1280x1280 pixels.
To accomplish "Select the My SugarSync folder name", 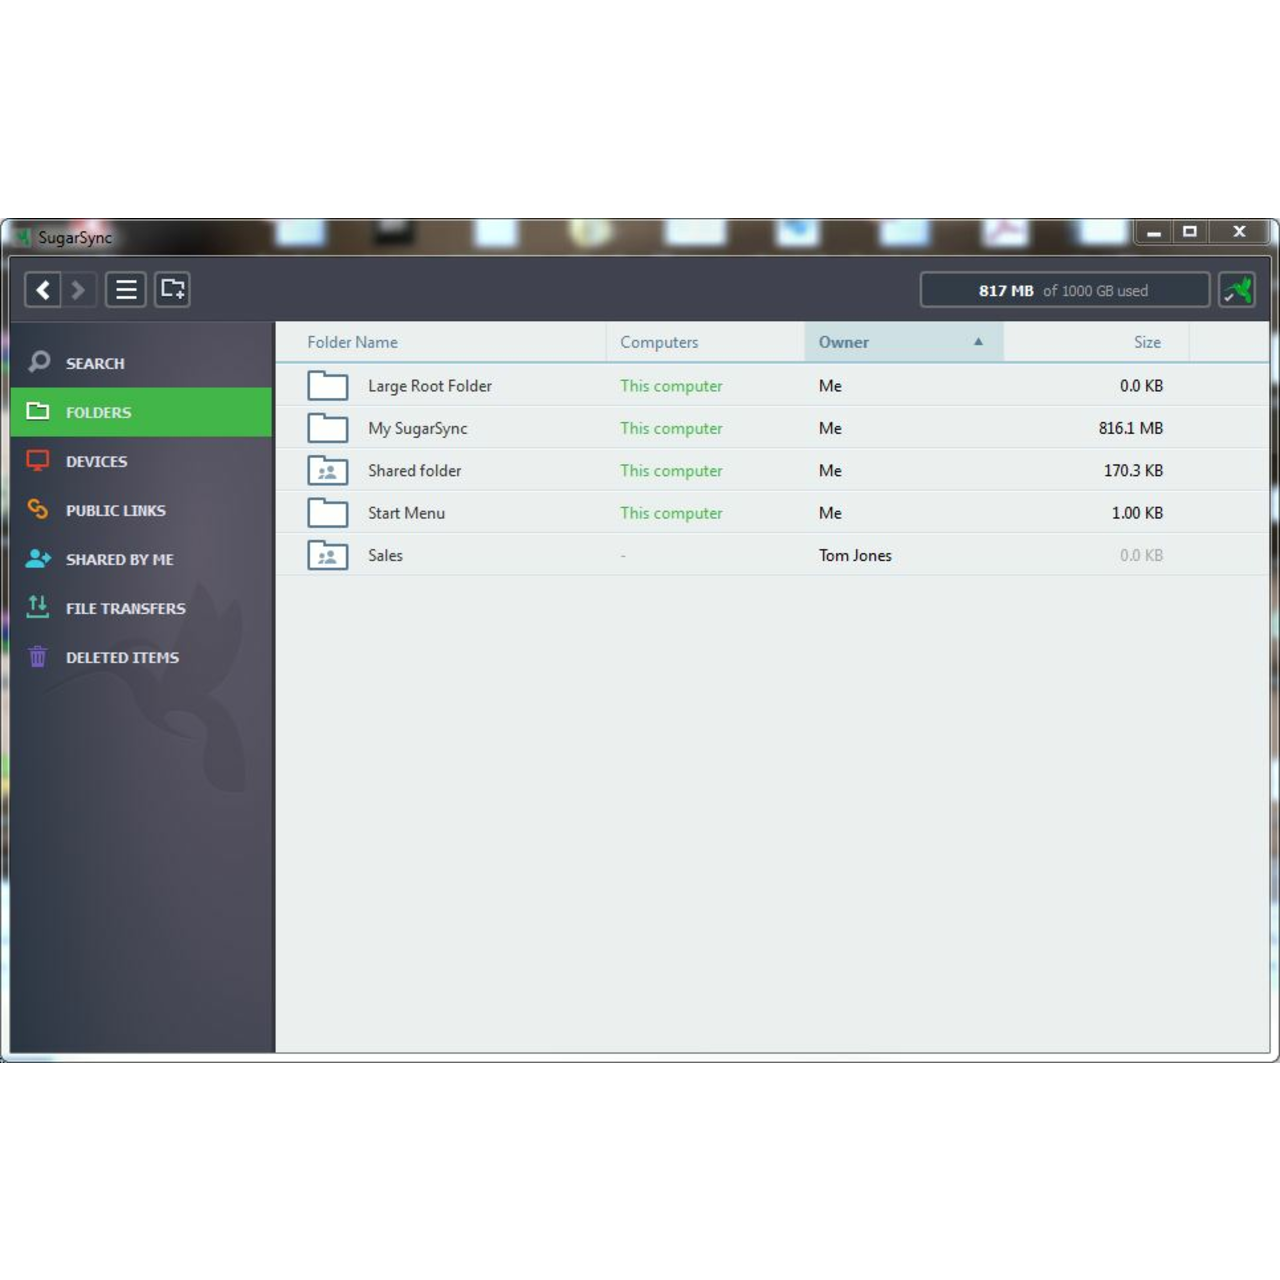I will (418, 428).
